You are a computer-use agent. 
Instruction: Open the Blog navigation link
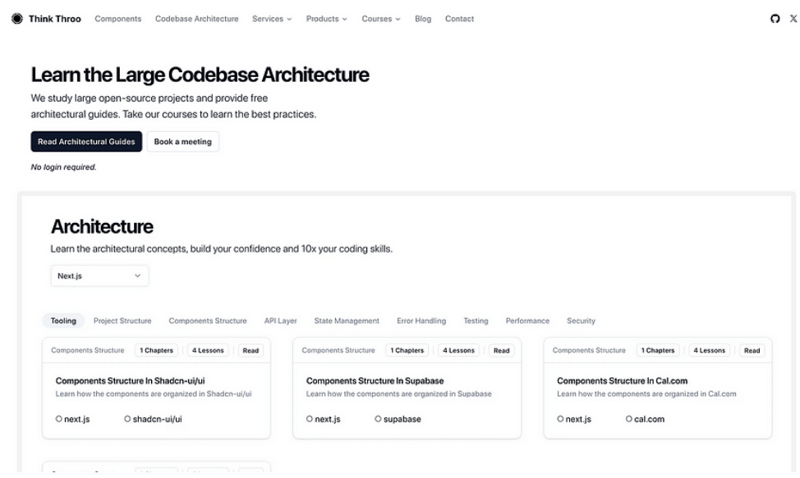423,19
